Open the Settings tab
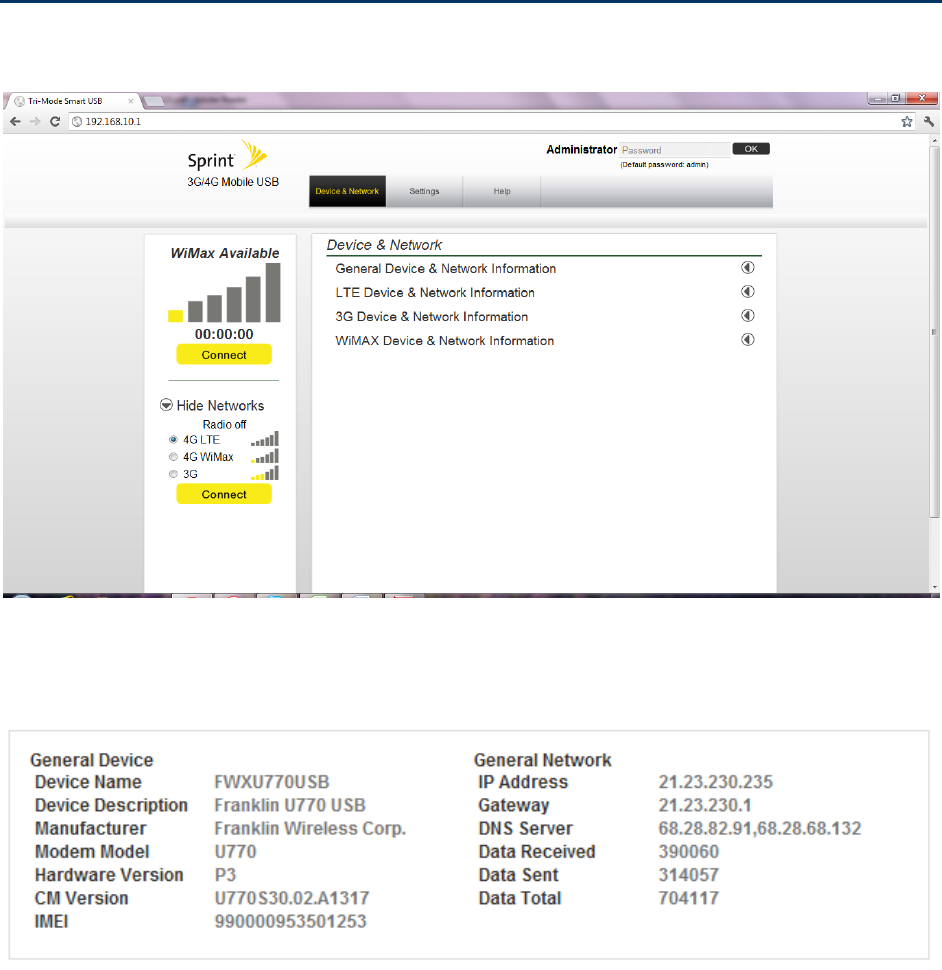942x970 pixels. click(x=424, y=191)
